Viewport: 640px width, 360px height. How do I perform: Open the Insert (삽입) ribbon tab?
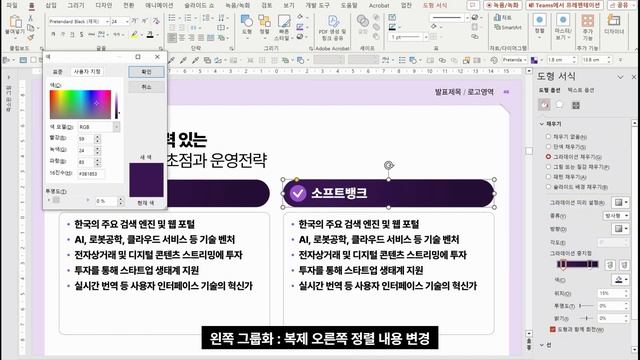(51, 5)
